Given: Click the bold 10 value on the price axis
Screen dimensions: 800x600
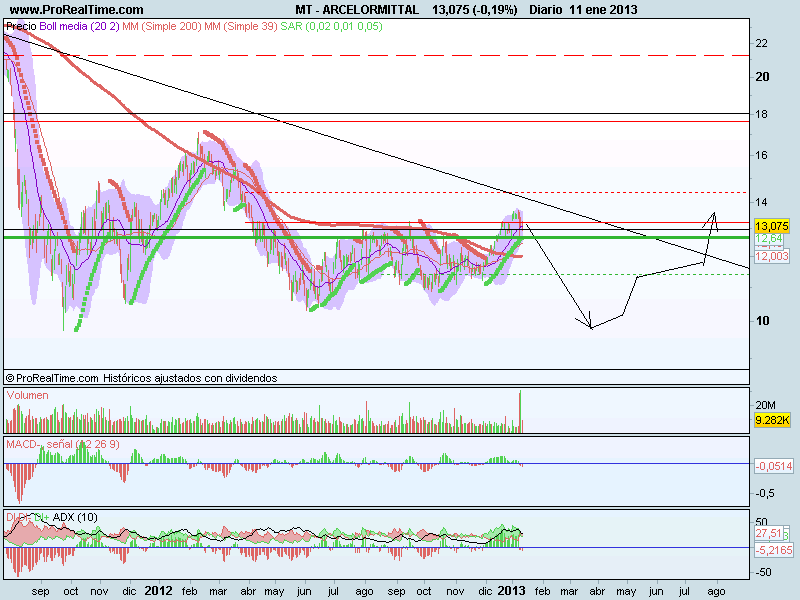Looking at the screenshot, I should [762, 320].
